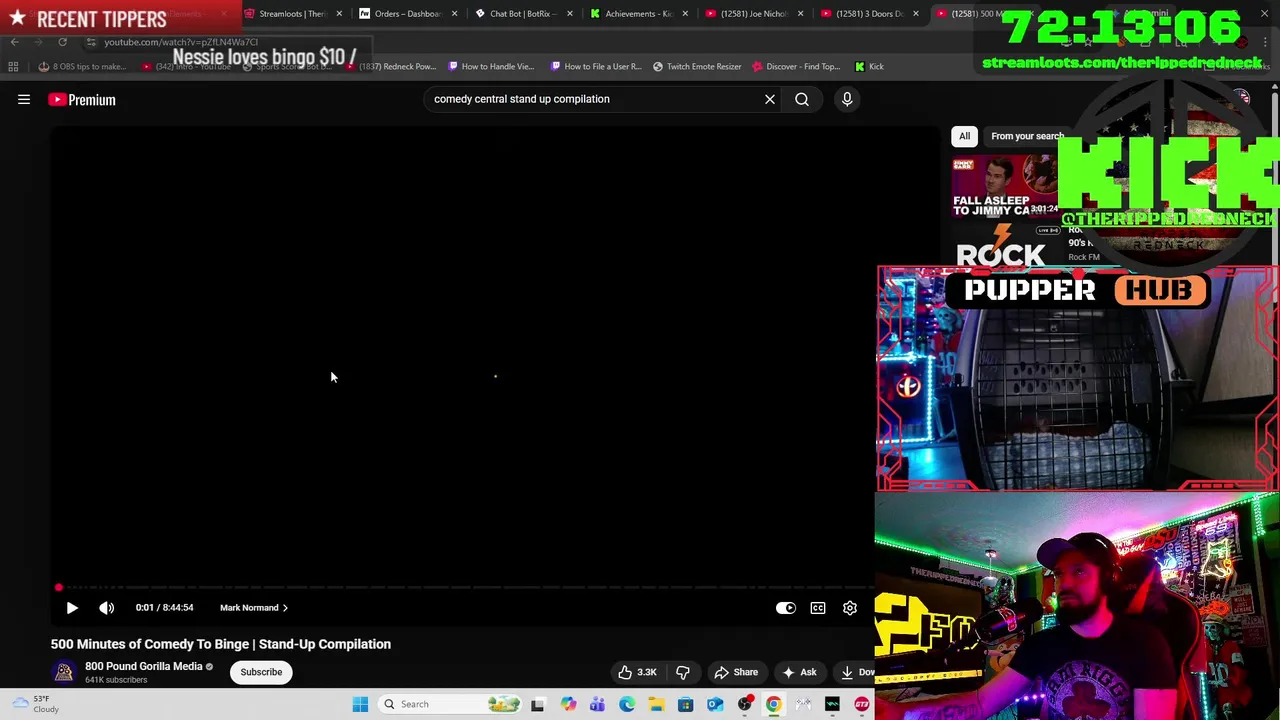Go to YouTube Premium home logo
The height and width of the screenshot is (720, 1280).
(82, 99)
